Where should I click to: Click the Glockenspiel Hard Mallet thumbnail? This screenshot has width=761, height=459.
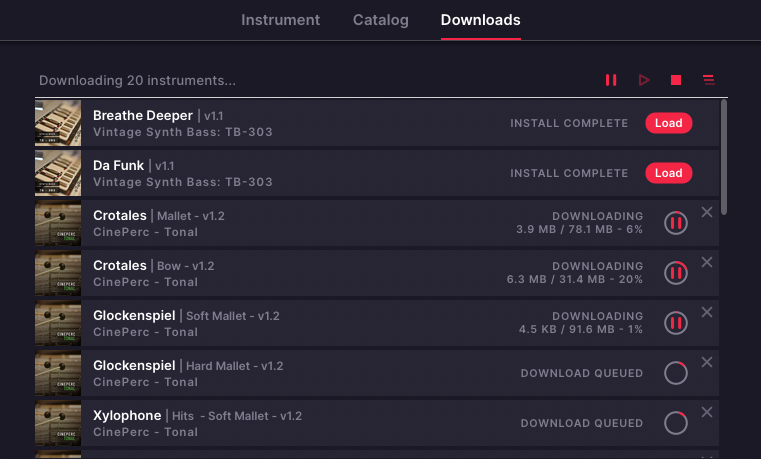point(58,373)
